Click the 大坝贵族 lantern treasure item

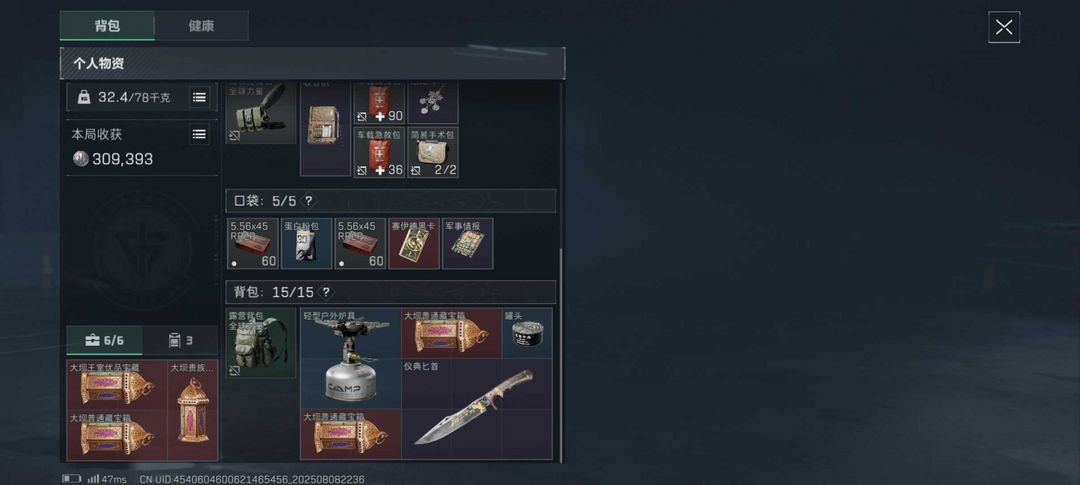193,410
